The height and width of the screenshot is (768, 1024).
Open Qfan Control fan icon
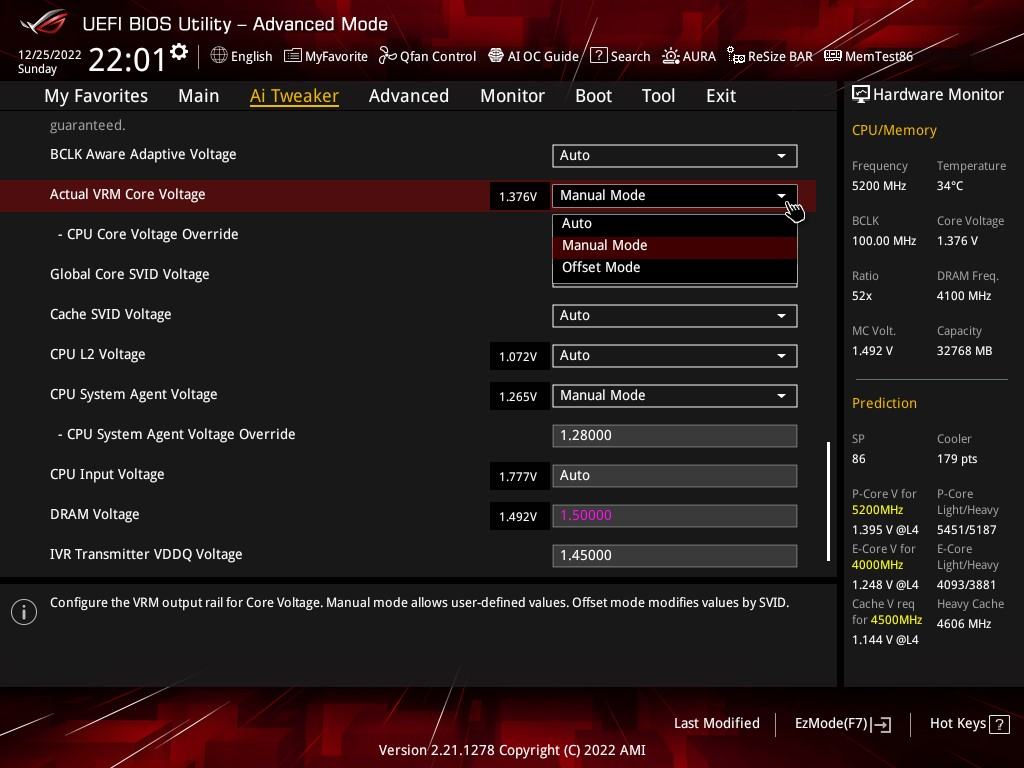387,56
